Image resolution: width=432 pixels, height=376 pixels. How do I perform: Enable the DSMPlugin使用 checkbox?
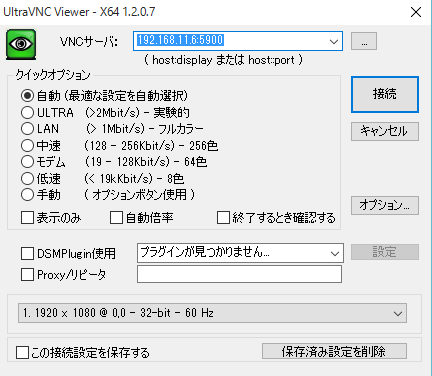click(x=27, y=253)
